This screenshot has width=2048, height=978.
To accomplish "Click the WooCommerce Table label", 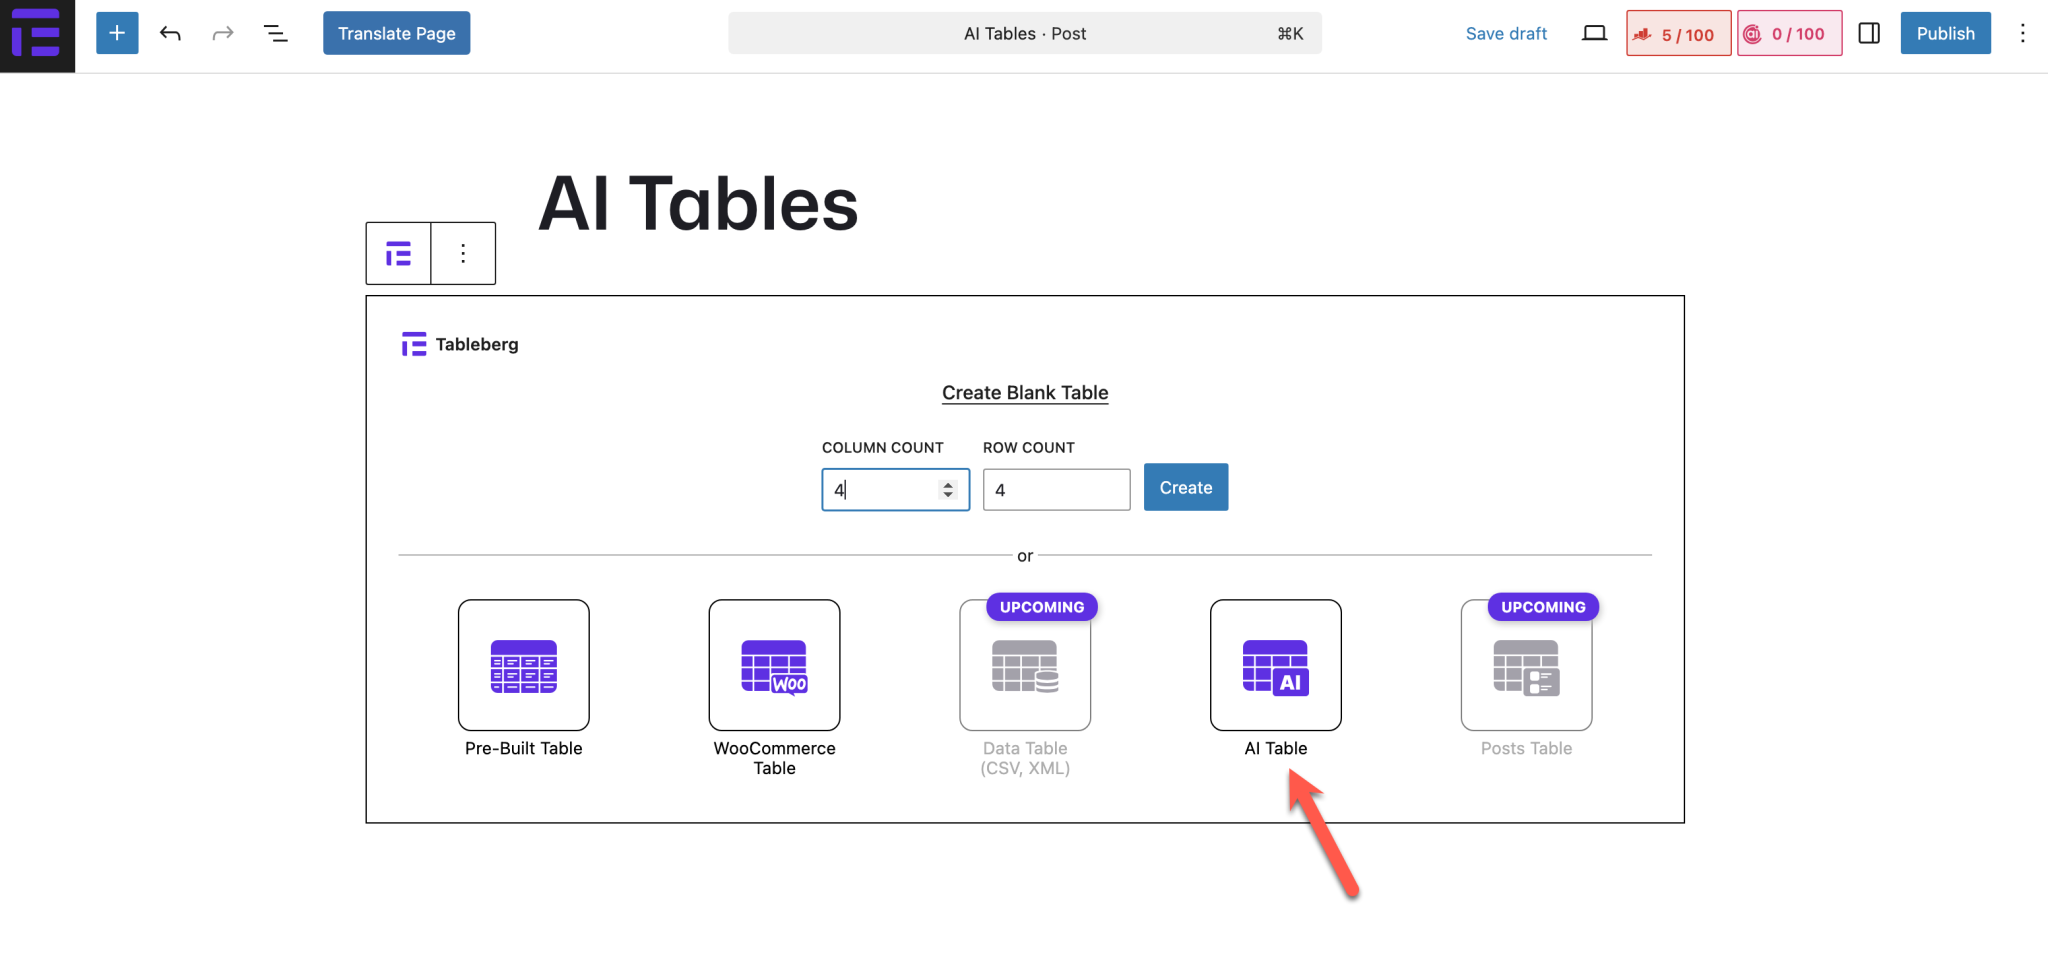I will (x=775, y=758).
